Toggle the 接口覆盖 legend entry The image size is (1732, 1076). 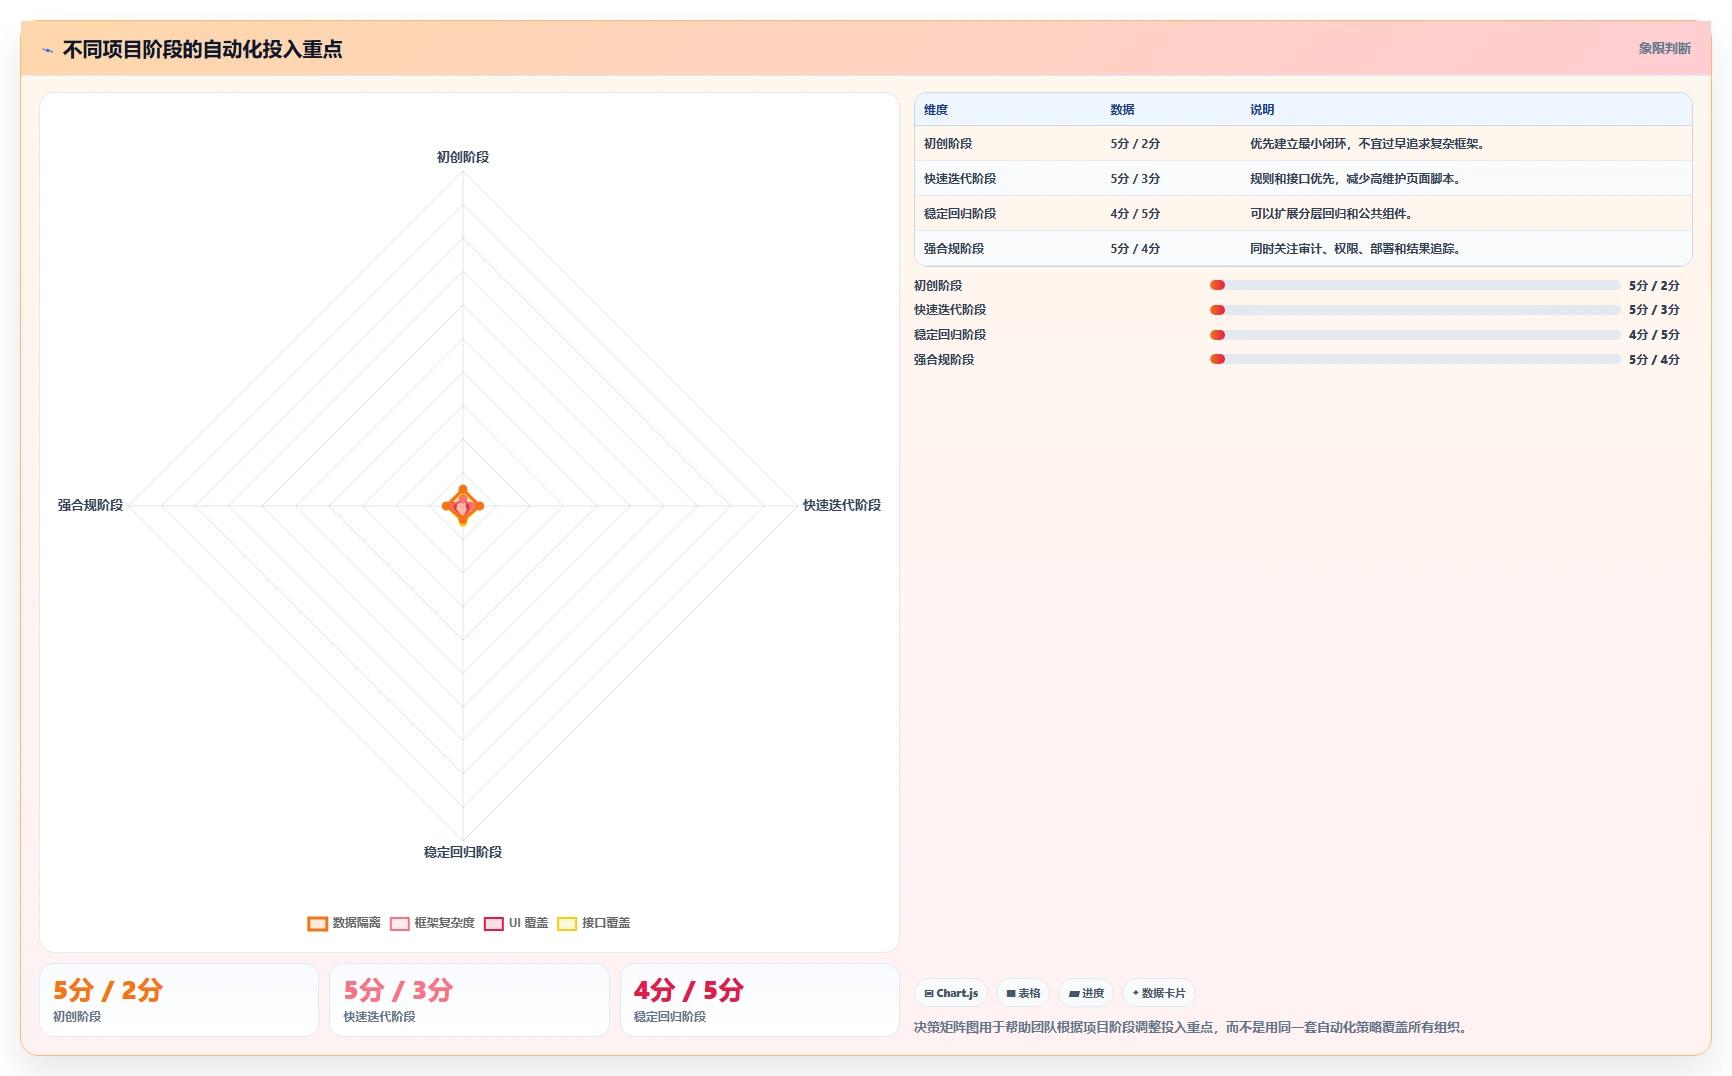[594, 923]
